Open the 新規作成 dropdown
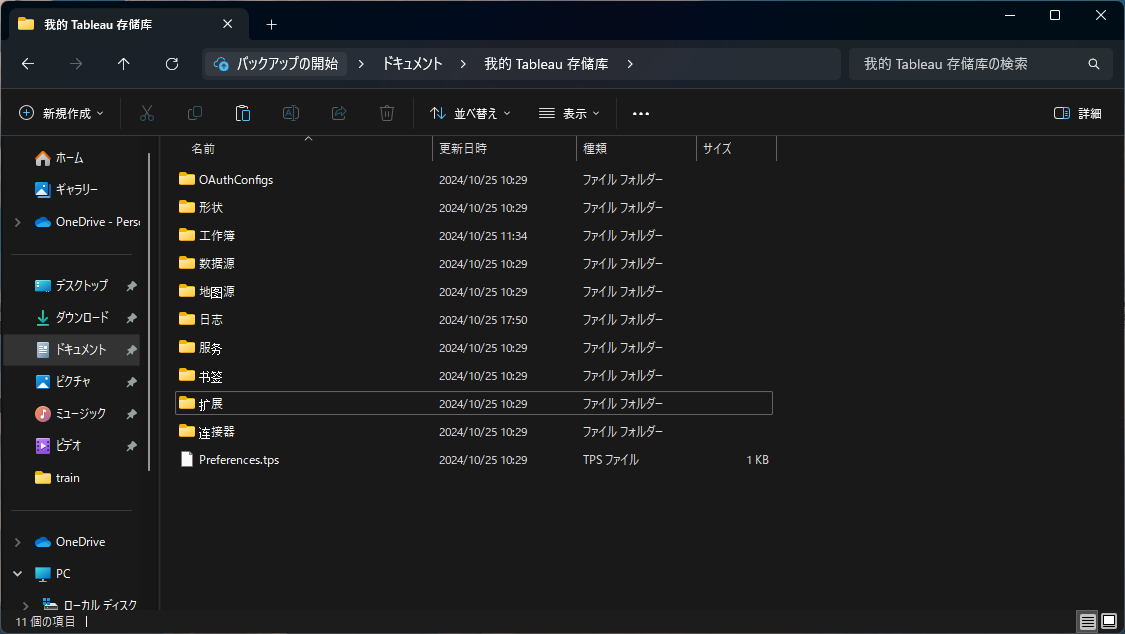1125x634 pixels. pyautogui.click(x=62, y=113)
